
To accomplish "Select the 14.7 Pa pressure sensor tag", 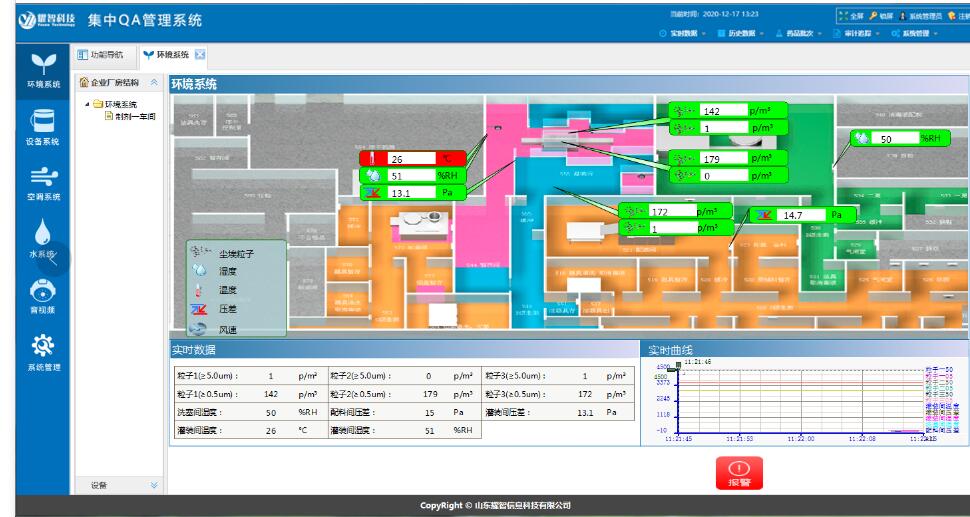I will pos(803,214).
